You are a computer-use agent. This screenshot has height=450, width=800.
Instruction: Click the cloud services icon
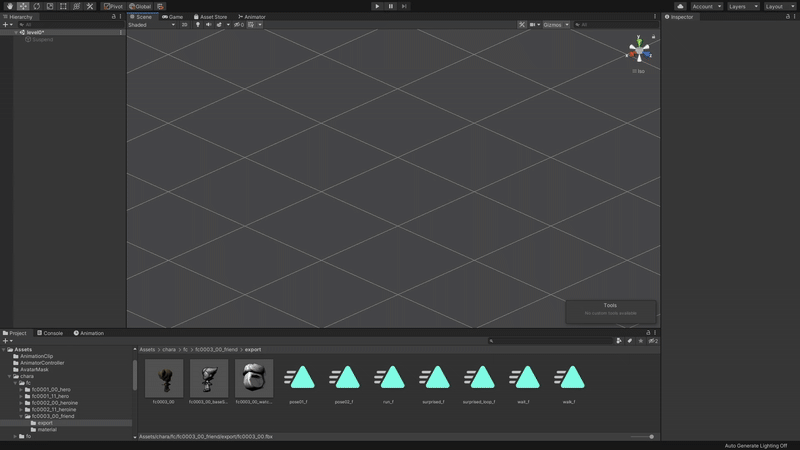pyautogui.click(x=680, y=6)
